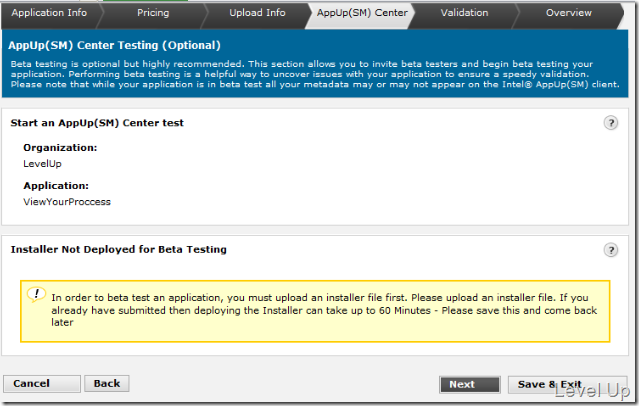Open help for Start an AppUp(SM) Center test

(x=610, y=123)
